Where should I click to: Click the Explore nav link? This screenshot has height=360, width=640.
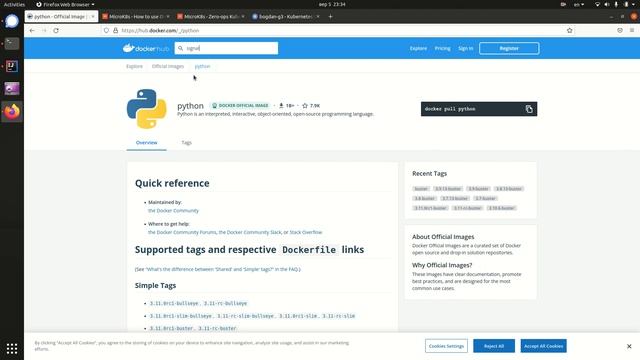coord(418,48)
